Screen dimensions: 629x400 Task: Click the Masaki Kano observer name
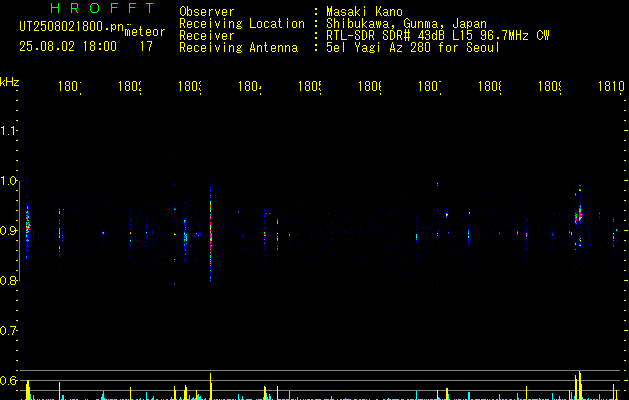364,11
